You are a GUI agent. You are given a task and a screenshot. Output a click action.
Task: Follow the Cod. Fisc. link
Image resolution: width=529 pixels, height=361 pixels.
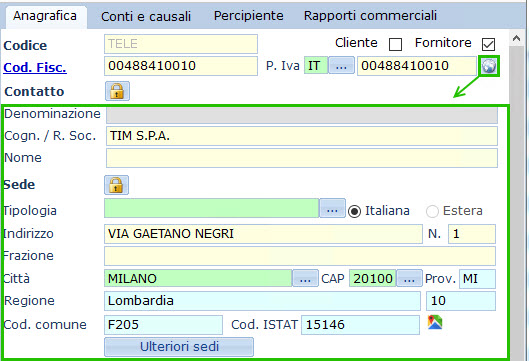35,67
